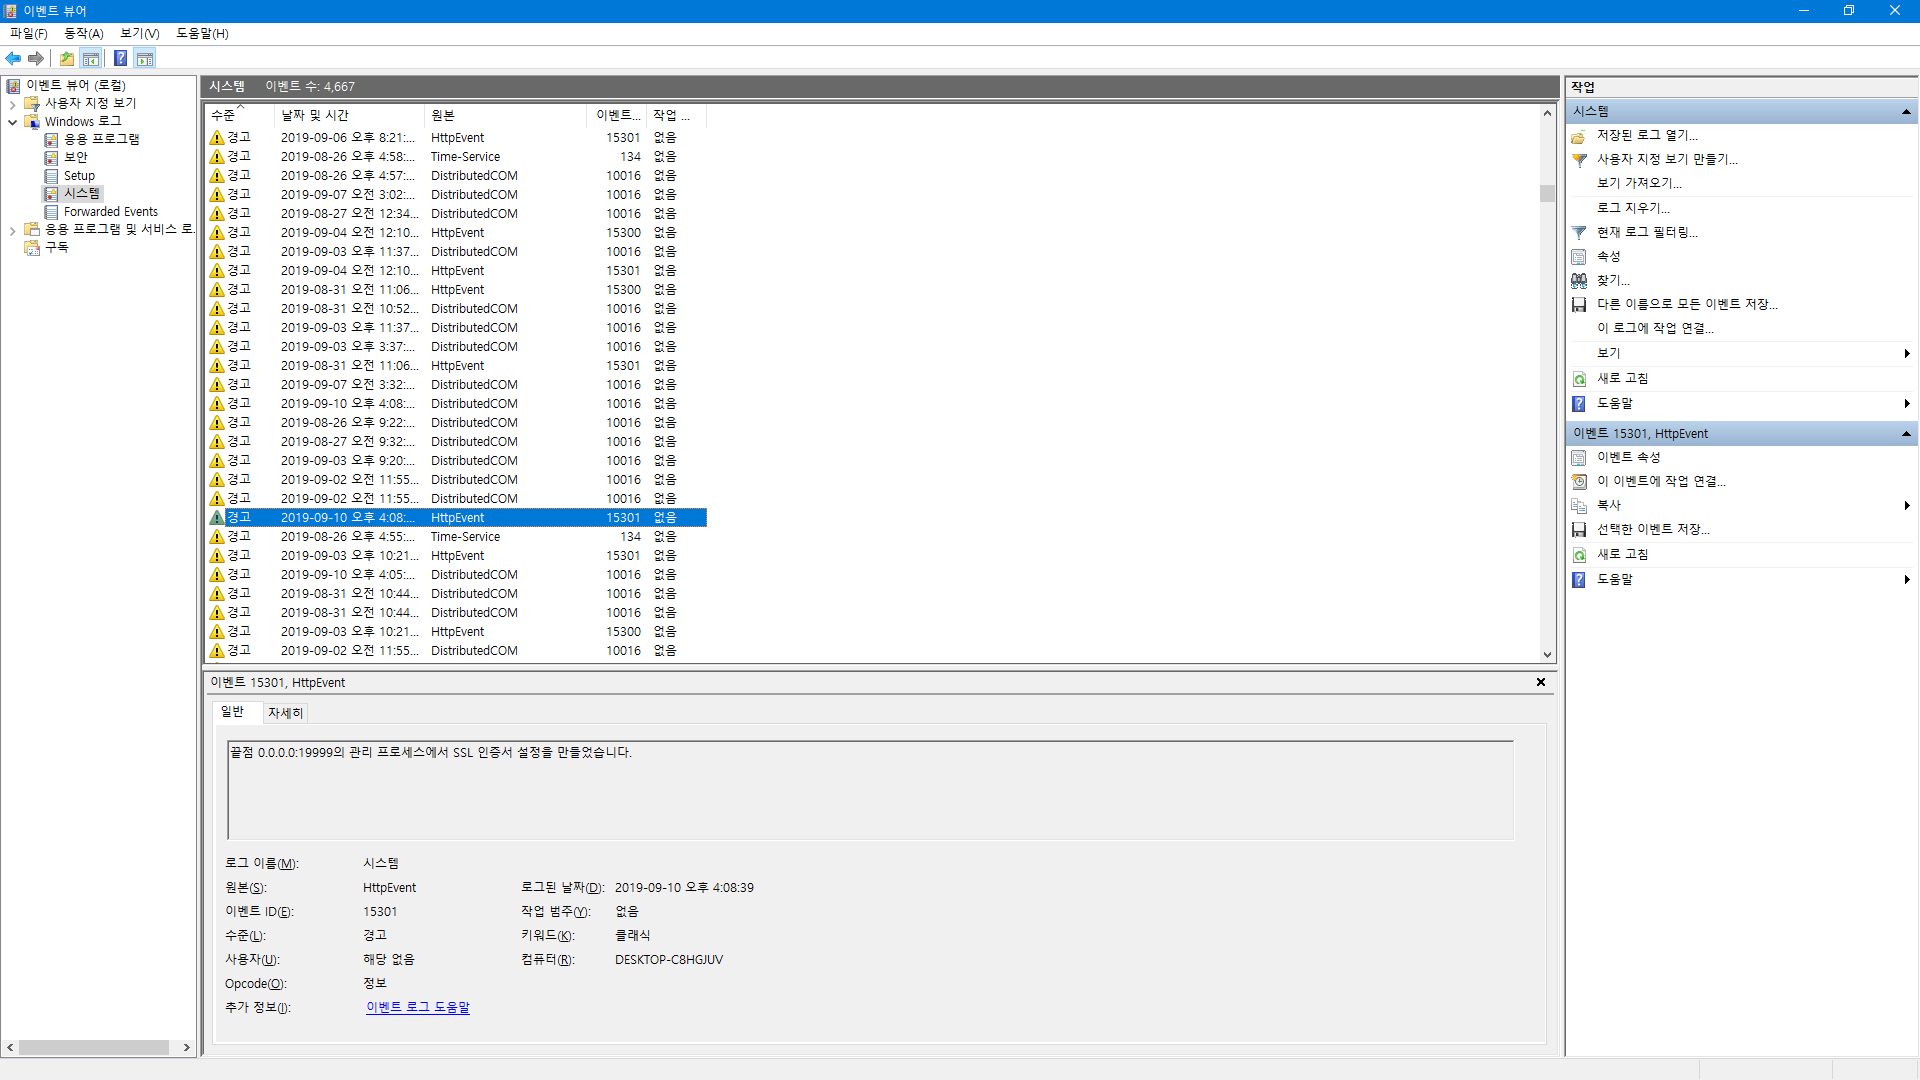
Task: Click the 이벤트 속성 icon in actions pane
Action: 1579,458
